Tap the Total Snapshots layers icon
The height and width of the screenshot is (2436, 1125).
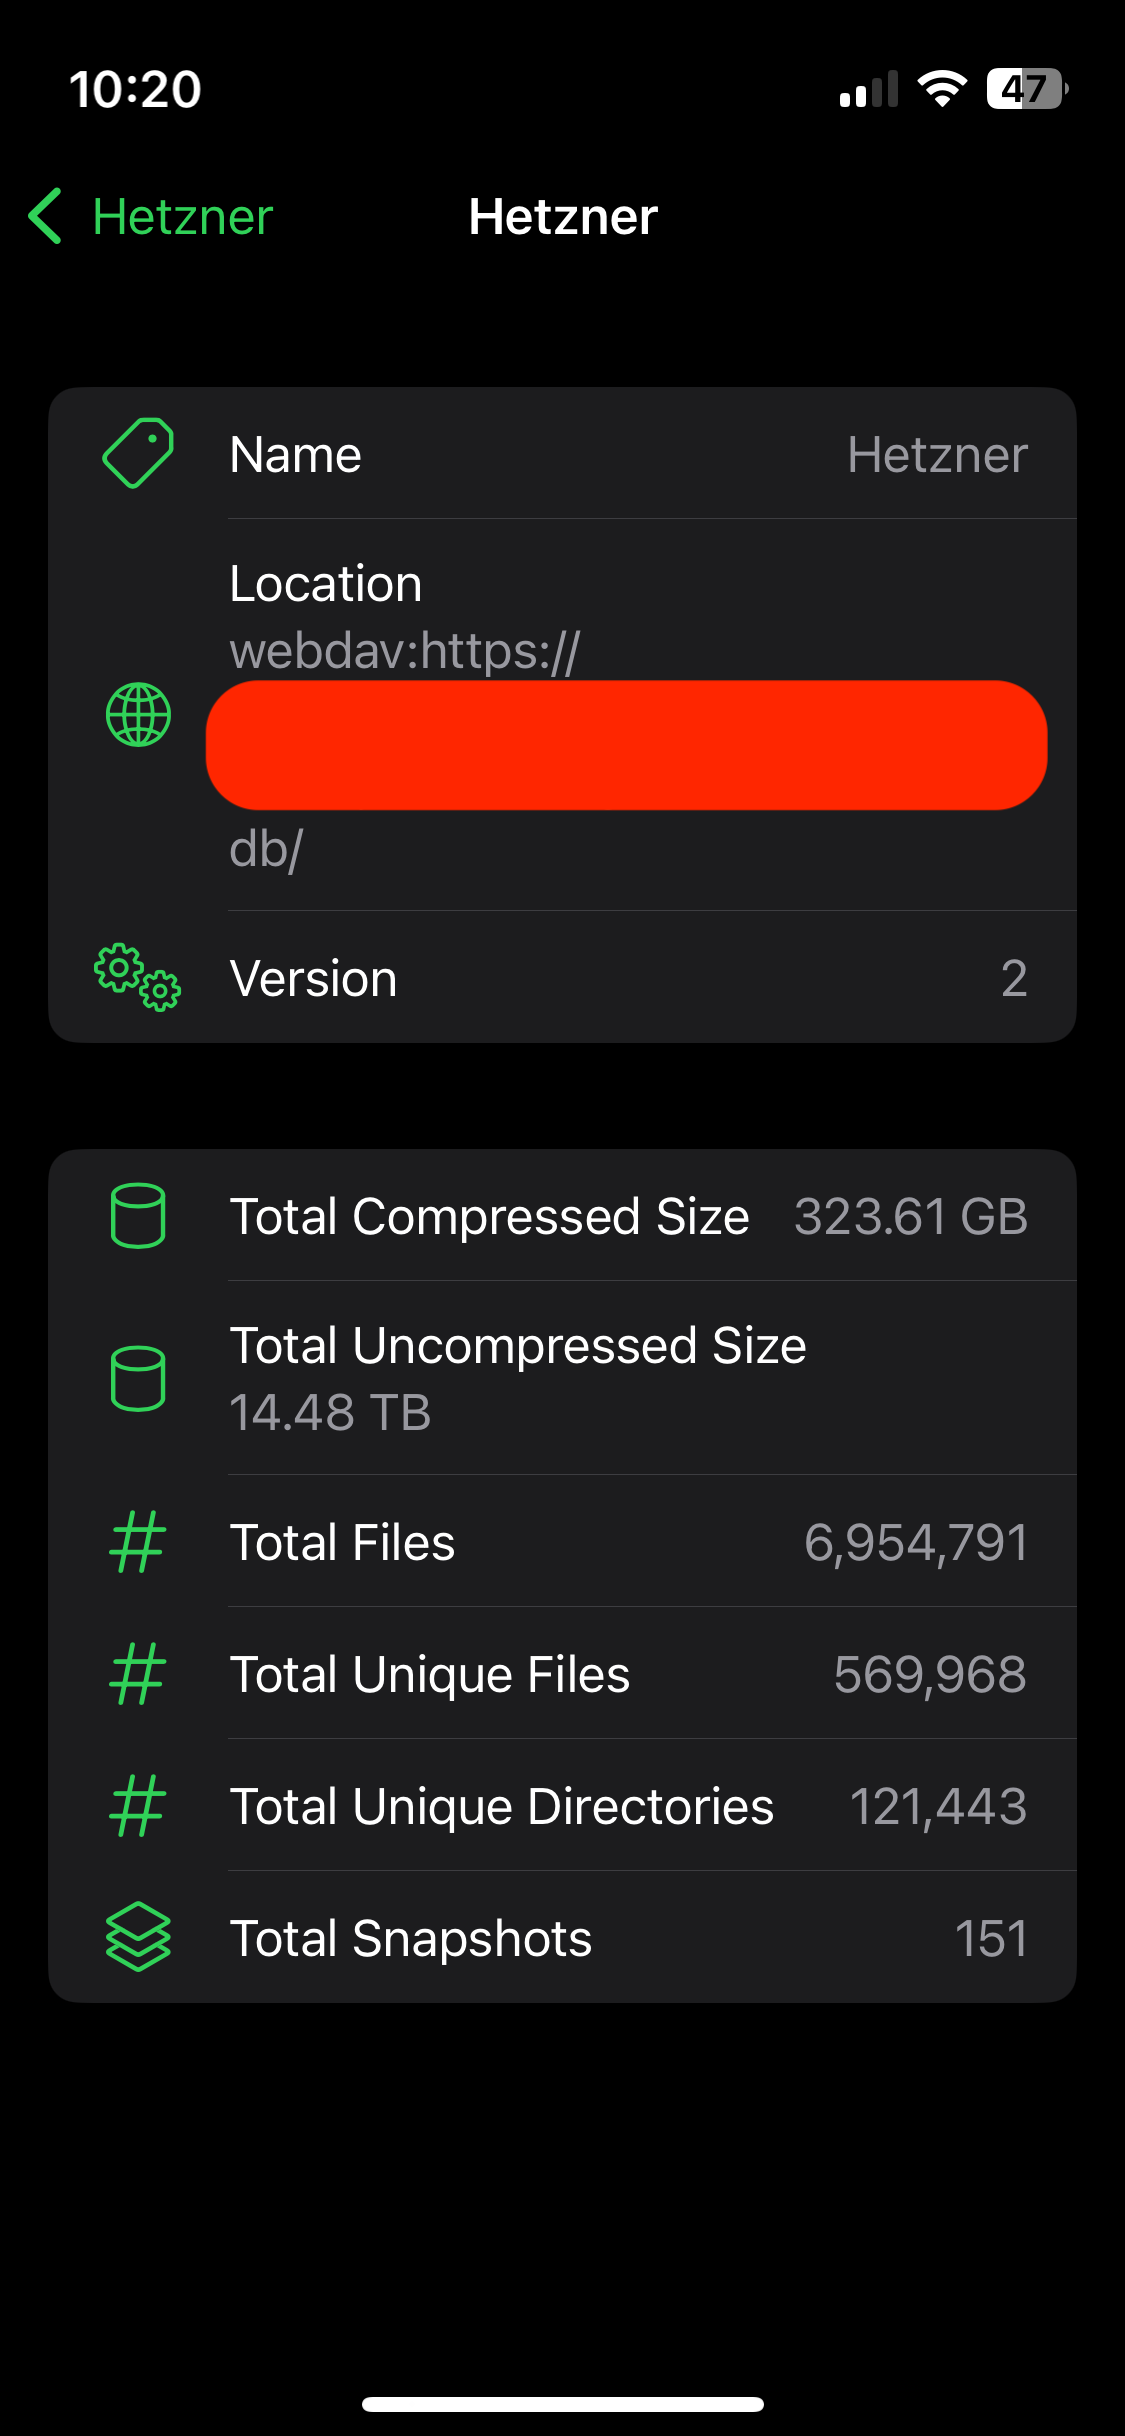click(x=138, y=1937)
